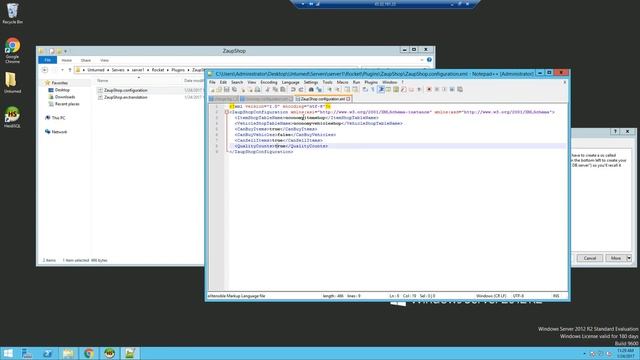The height and width of the screenshot is (360, 640).
Task: Click the QualityCounts line in editor
Action: 281,146
